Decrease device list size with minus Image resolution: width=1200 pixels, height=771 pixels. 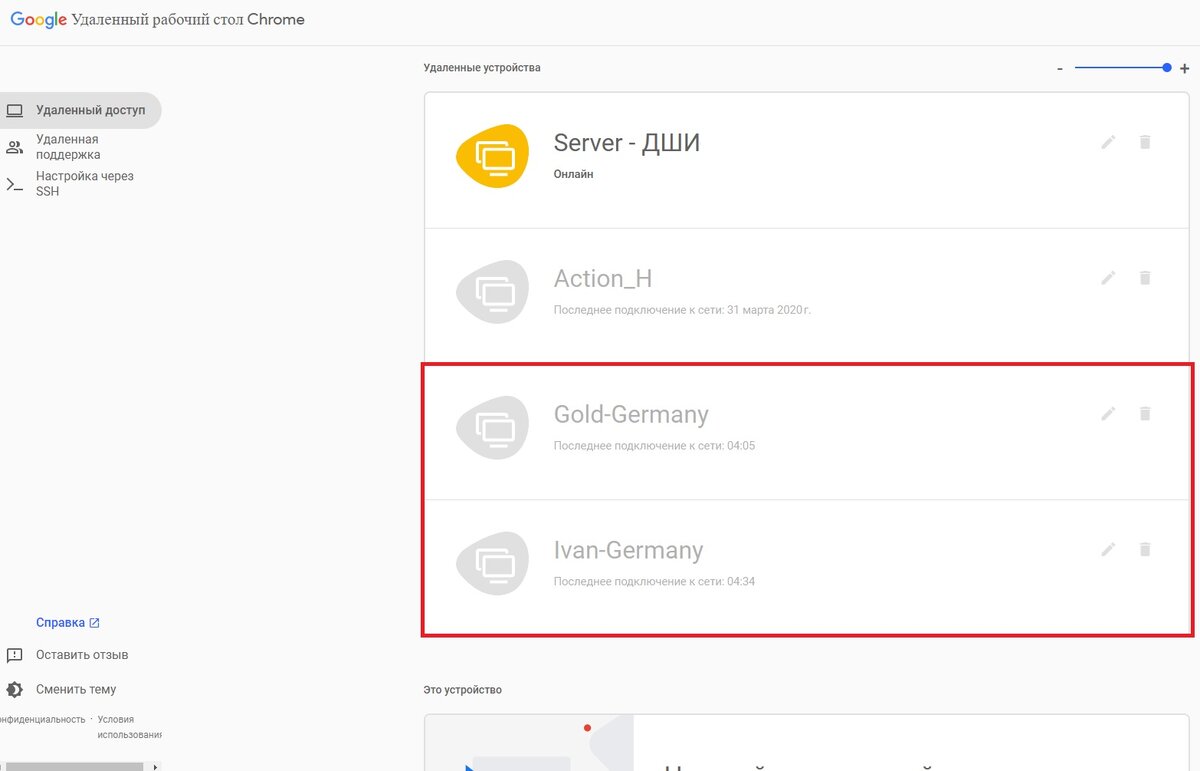1060,69
